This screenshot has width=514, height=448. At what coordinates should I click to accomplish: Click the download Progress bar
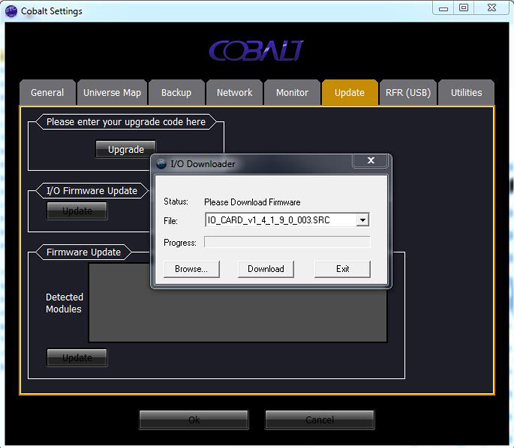coord(287,242)
